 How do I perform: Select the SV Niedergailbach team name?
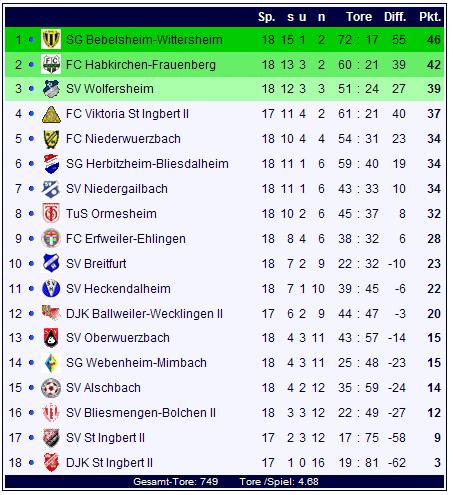point(117,189)
